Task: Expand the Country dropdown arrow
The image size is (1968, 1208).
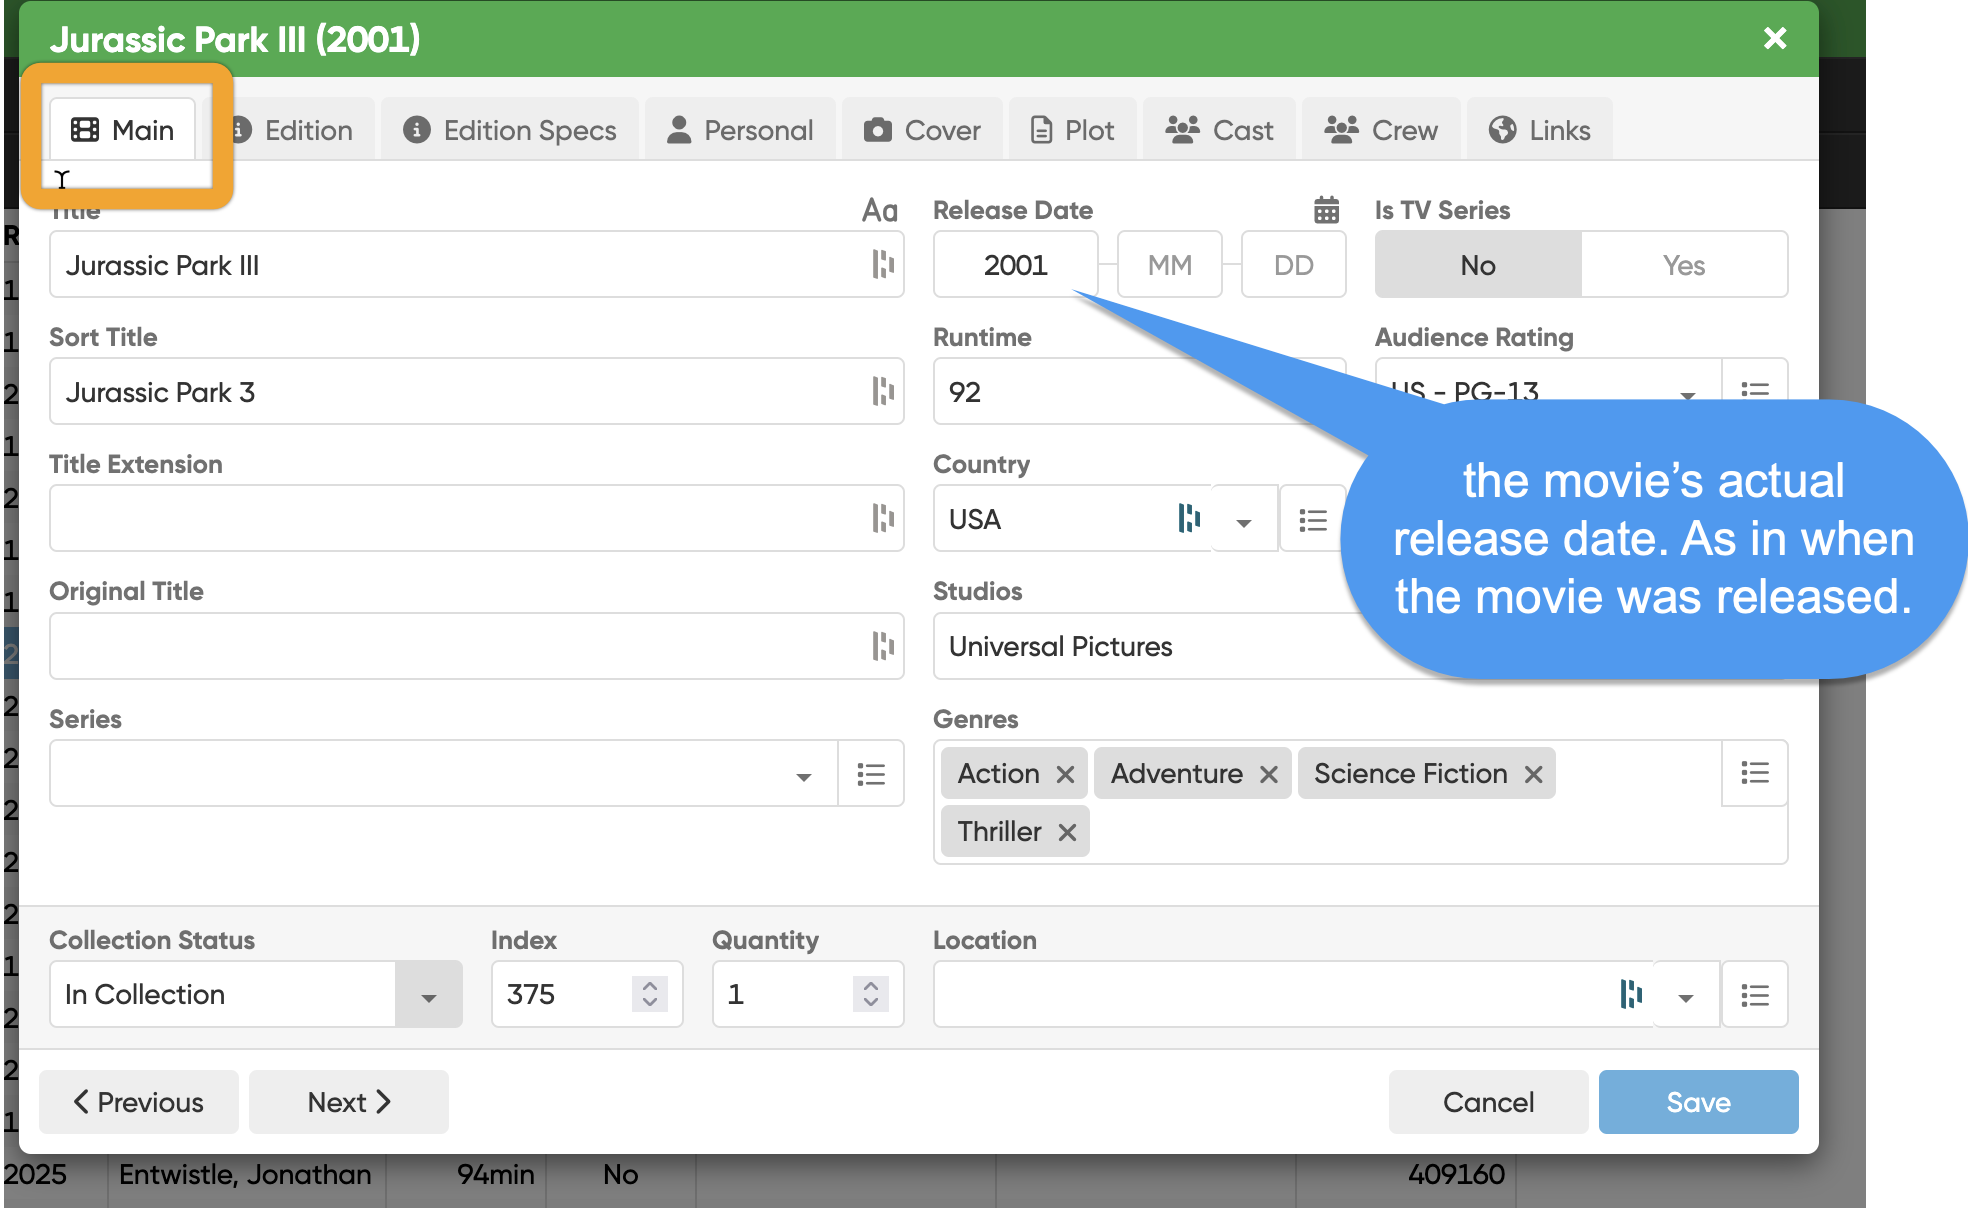Action: pos(1243,521)
